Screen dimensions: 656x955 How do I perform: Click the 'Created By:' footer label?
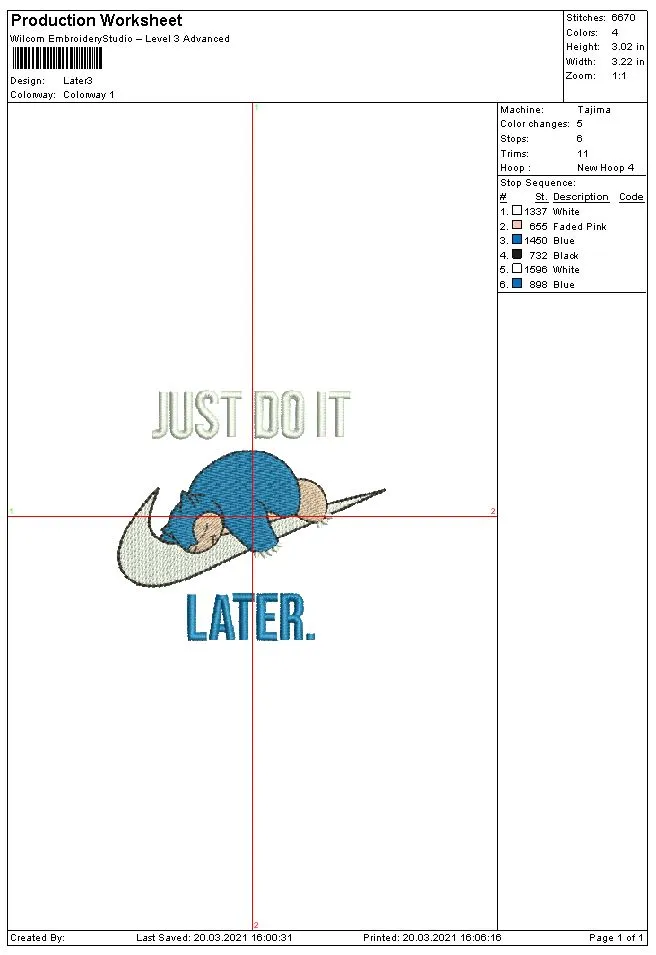point(37,937)
